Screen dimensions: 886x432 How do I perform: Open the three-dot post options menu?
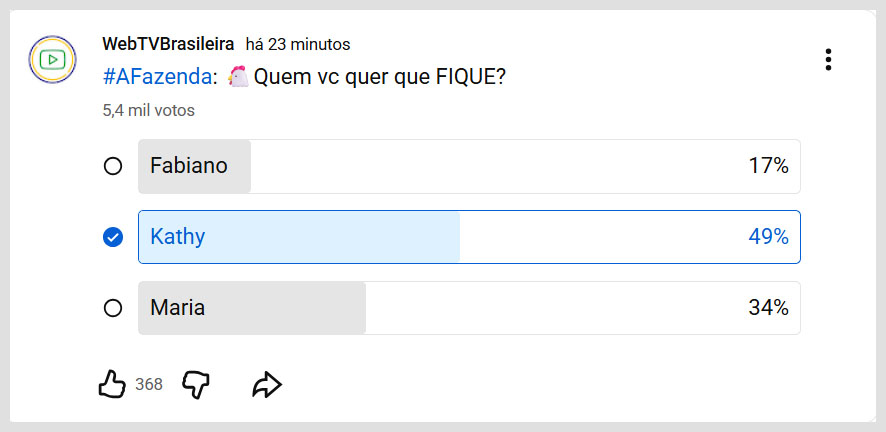click(828, 59)
